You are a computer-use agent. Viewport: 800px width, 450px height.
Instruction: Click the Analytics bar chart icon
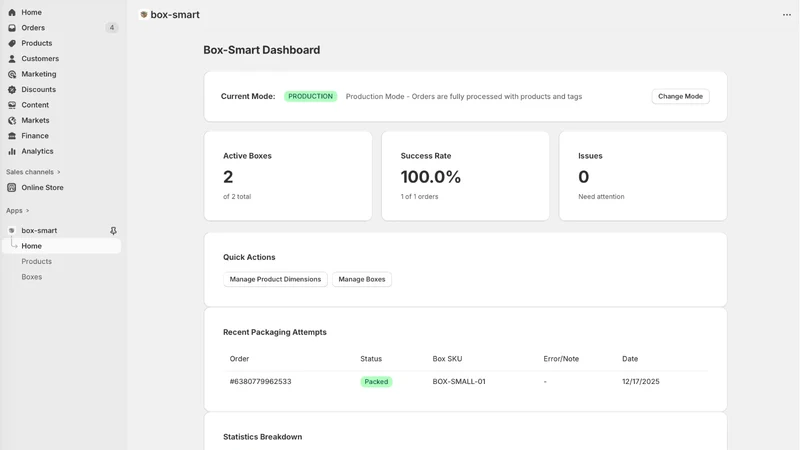[12, 151]
